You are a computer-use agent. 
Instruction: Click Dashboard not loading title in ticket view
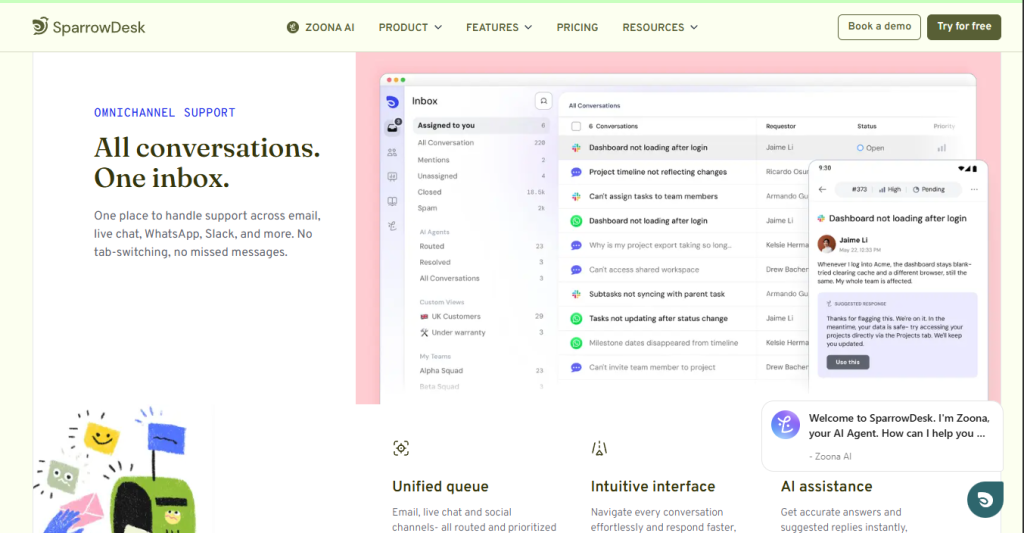[x=897, y=219]
